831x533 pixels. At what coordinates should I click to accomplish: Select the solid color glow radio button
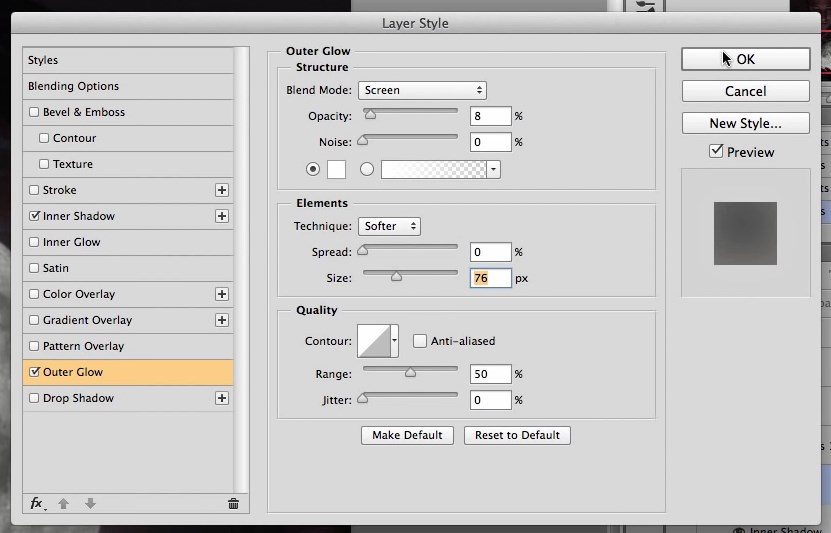point(313,170)
